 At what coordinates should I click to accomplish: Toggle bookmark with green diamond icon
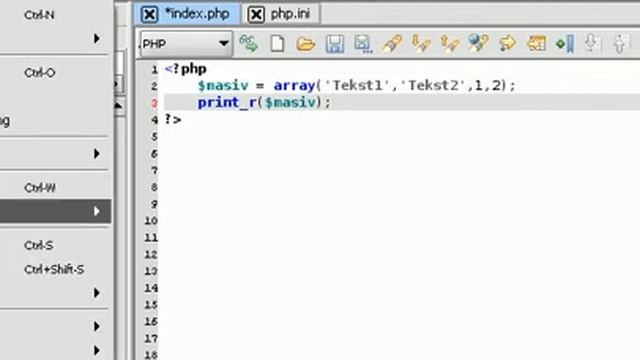pyautogui.click(x=565, y=43)
